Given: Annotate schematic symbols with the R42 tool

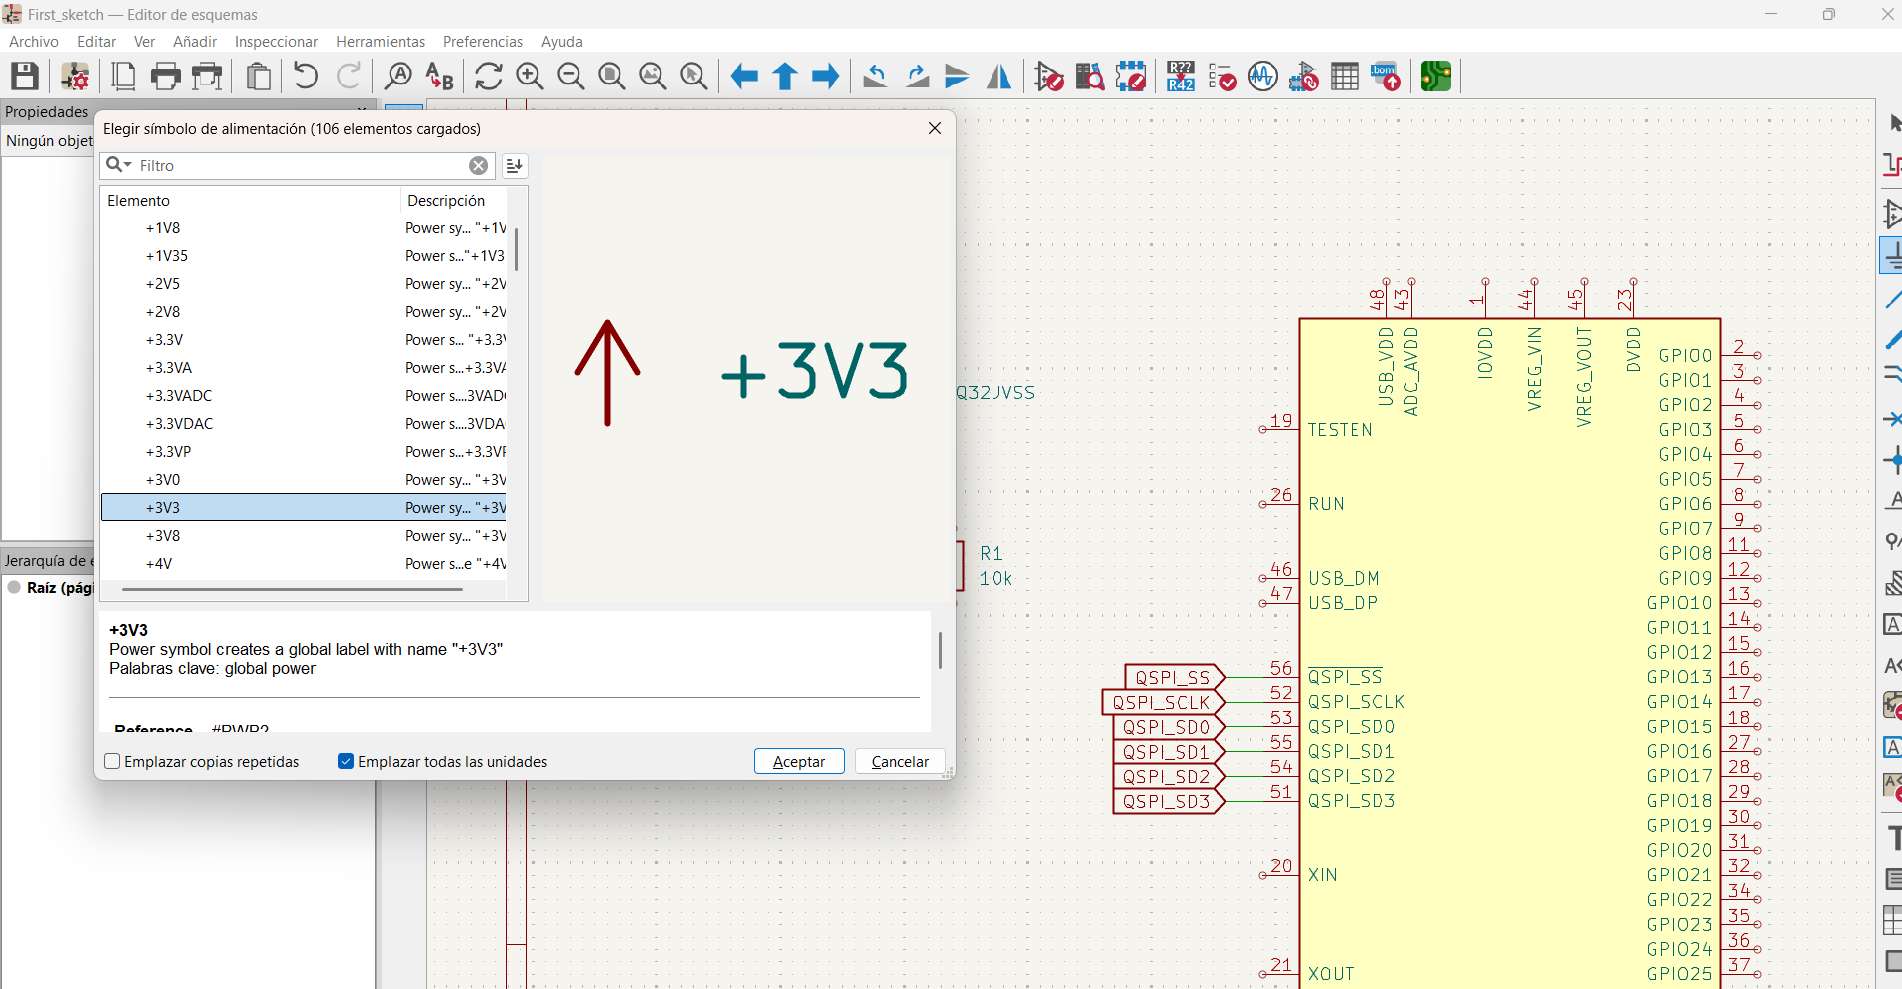Looking at the screenshot, I should (1179, 75).
